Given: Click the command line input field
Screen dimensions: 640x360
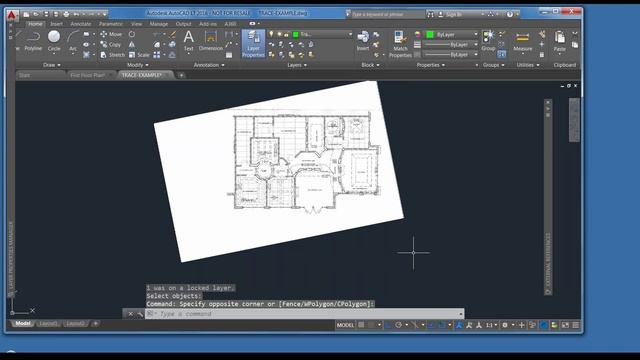Looking at the screenshot, I should [x=304, y=314].
